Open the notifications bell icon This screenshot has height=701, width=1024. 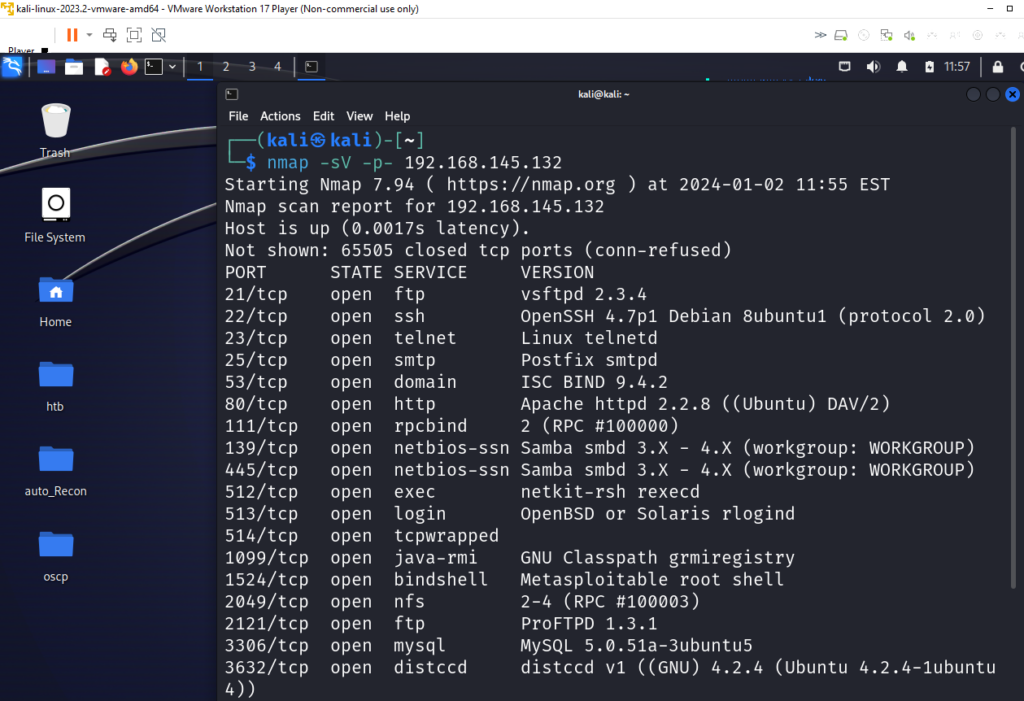pos(902,67)
